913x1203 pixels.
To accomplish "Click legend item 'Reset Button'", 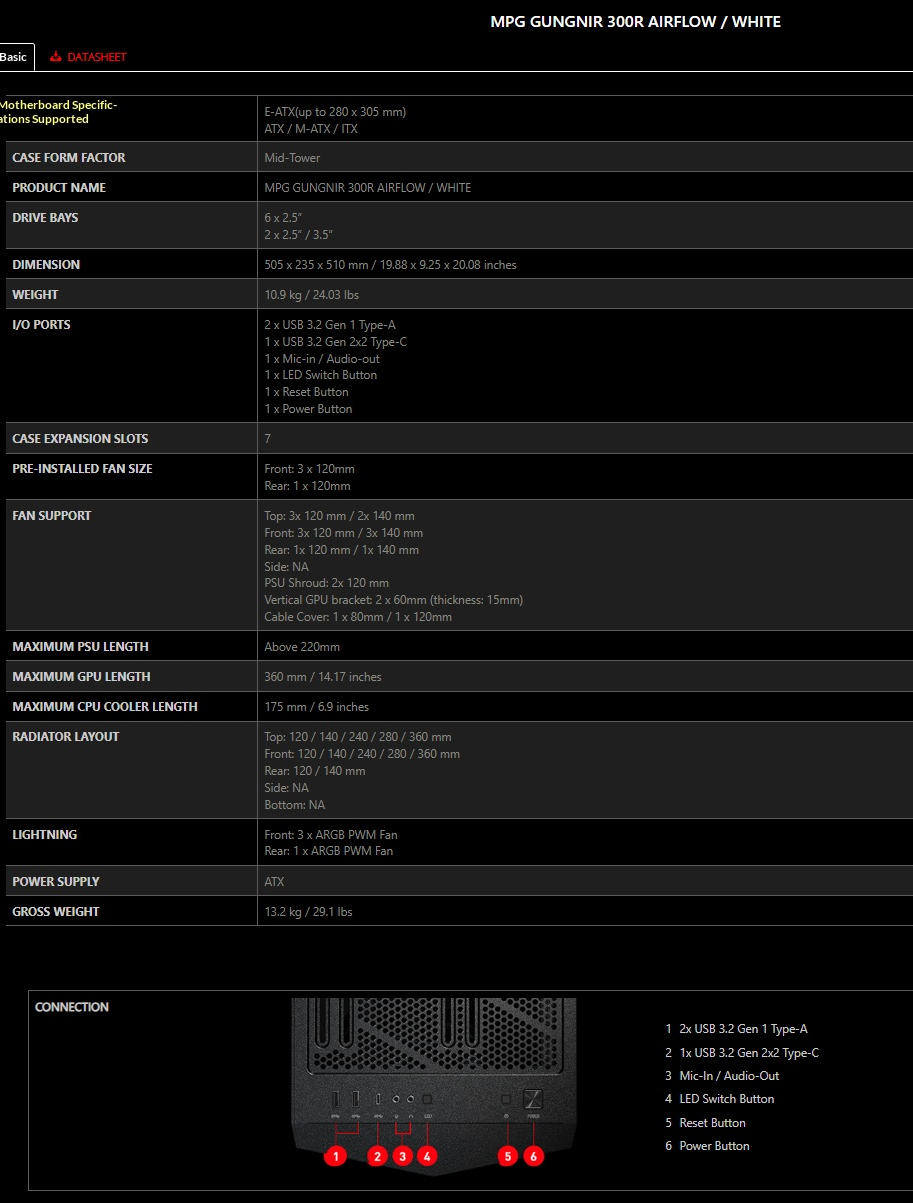I will 712,1123.
